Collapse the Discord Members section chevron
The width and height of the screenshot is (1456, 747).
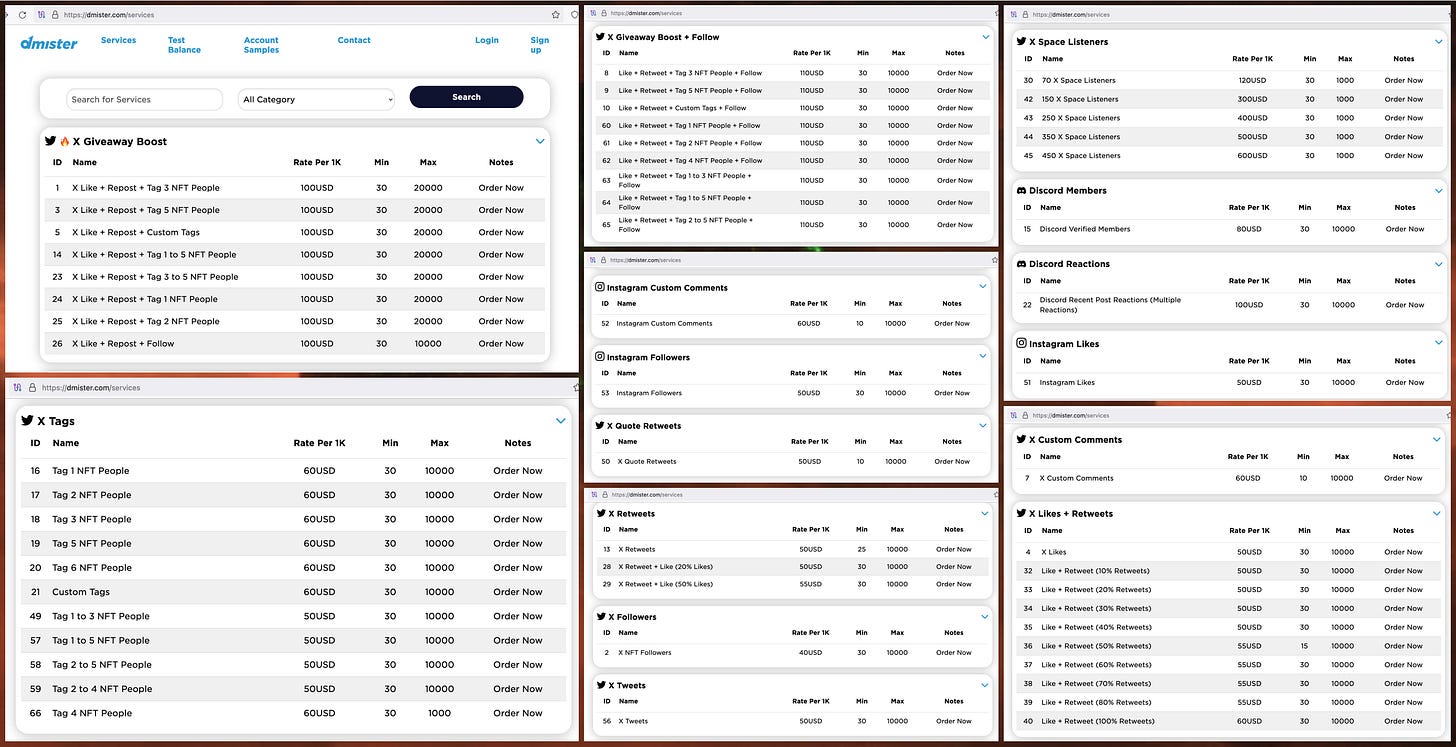(x=1439, y=190)
